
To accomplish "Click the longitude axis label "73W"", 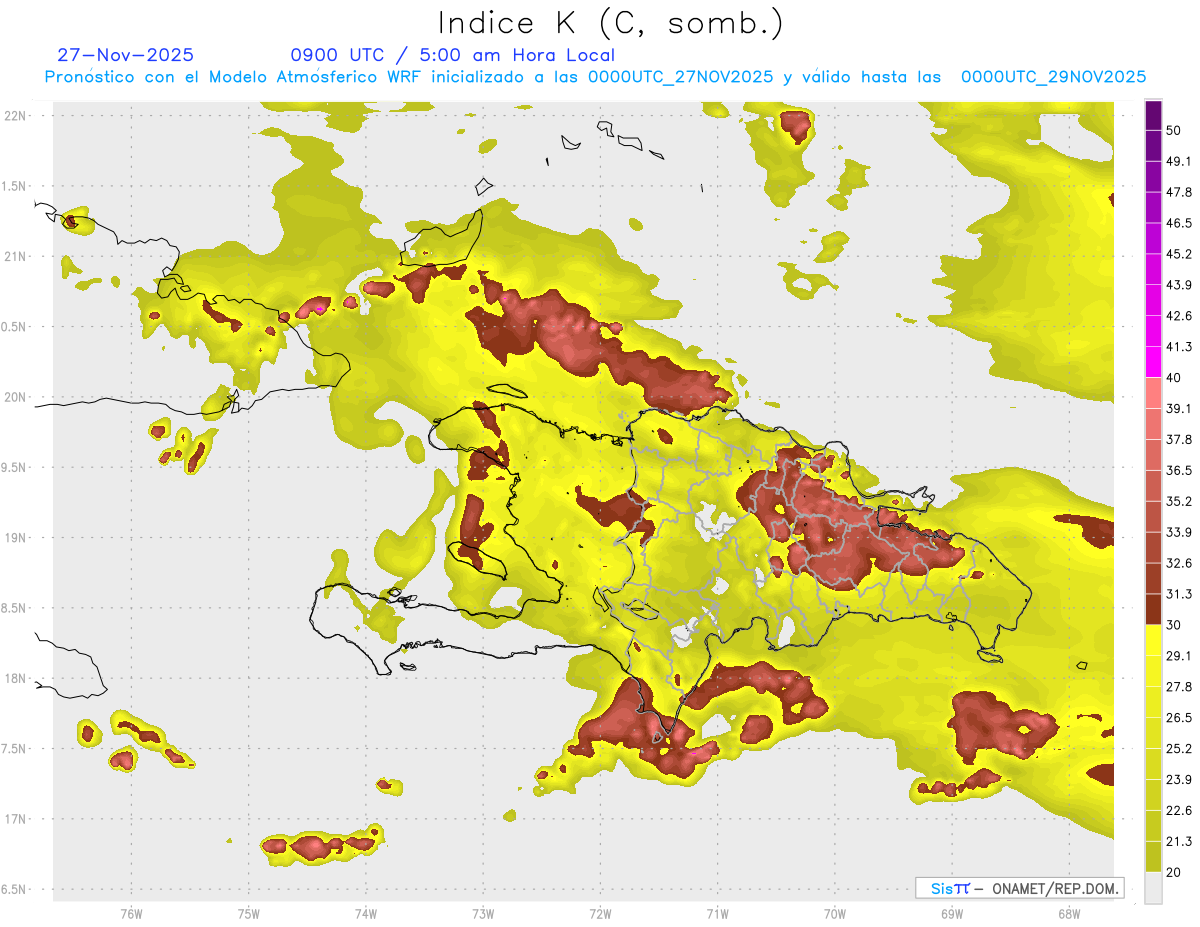I will tap(483, 914).
